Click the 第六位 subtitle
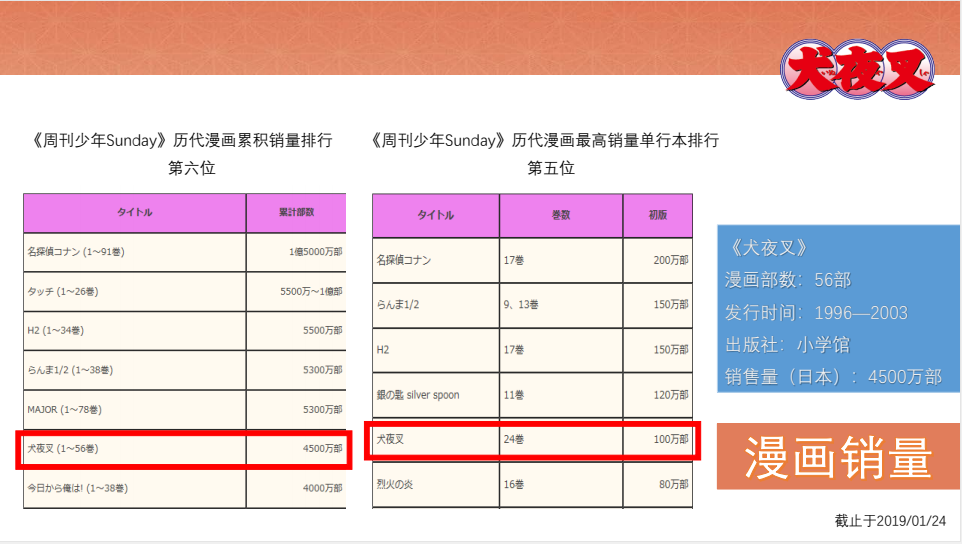Screen dimensions: 962x544 [x=191, y=168]
